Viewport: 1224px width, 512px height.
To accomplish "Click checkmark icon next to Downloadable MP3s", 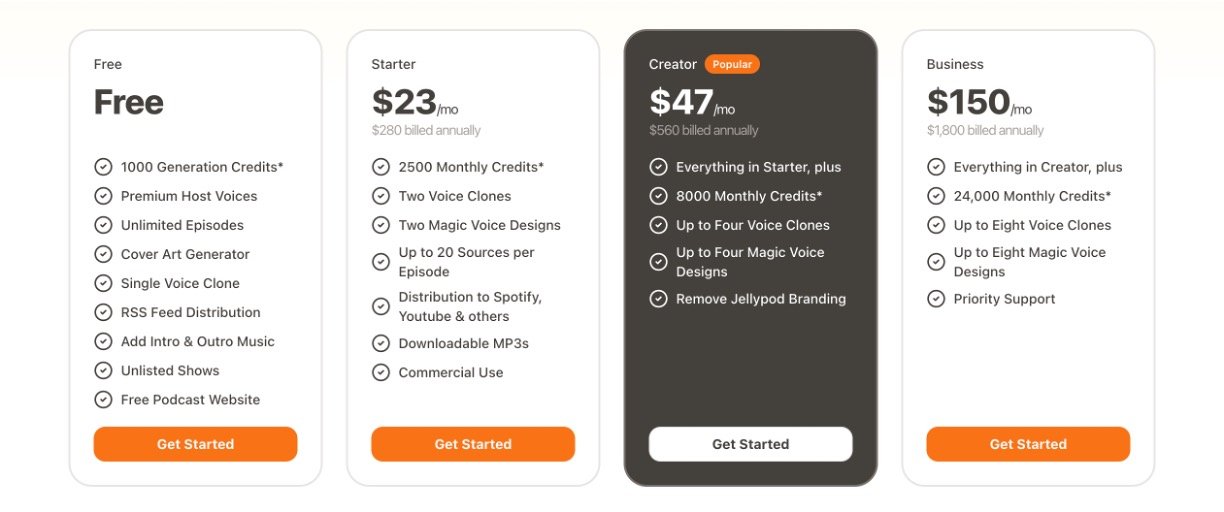I will click(381, 343).
